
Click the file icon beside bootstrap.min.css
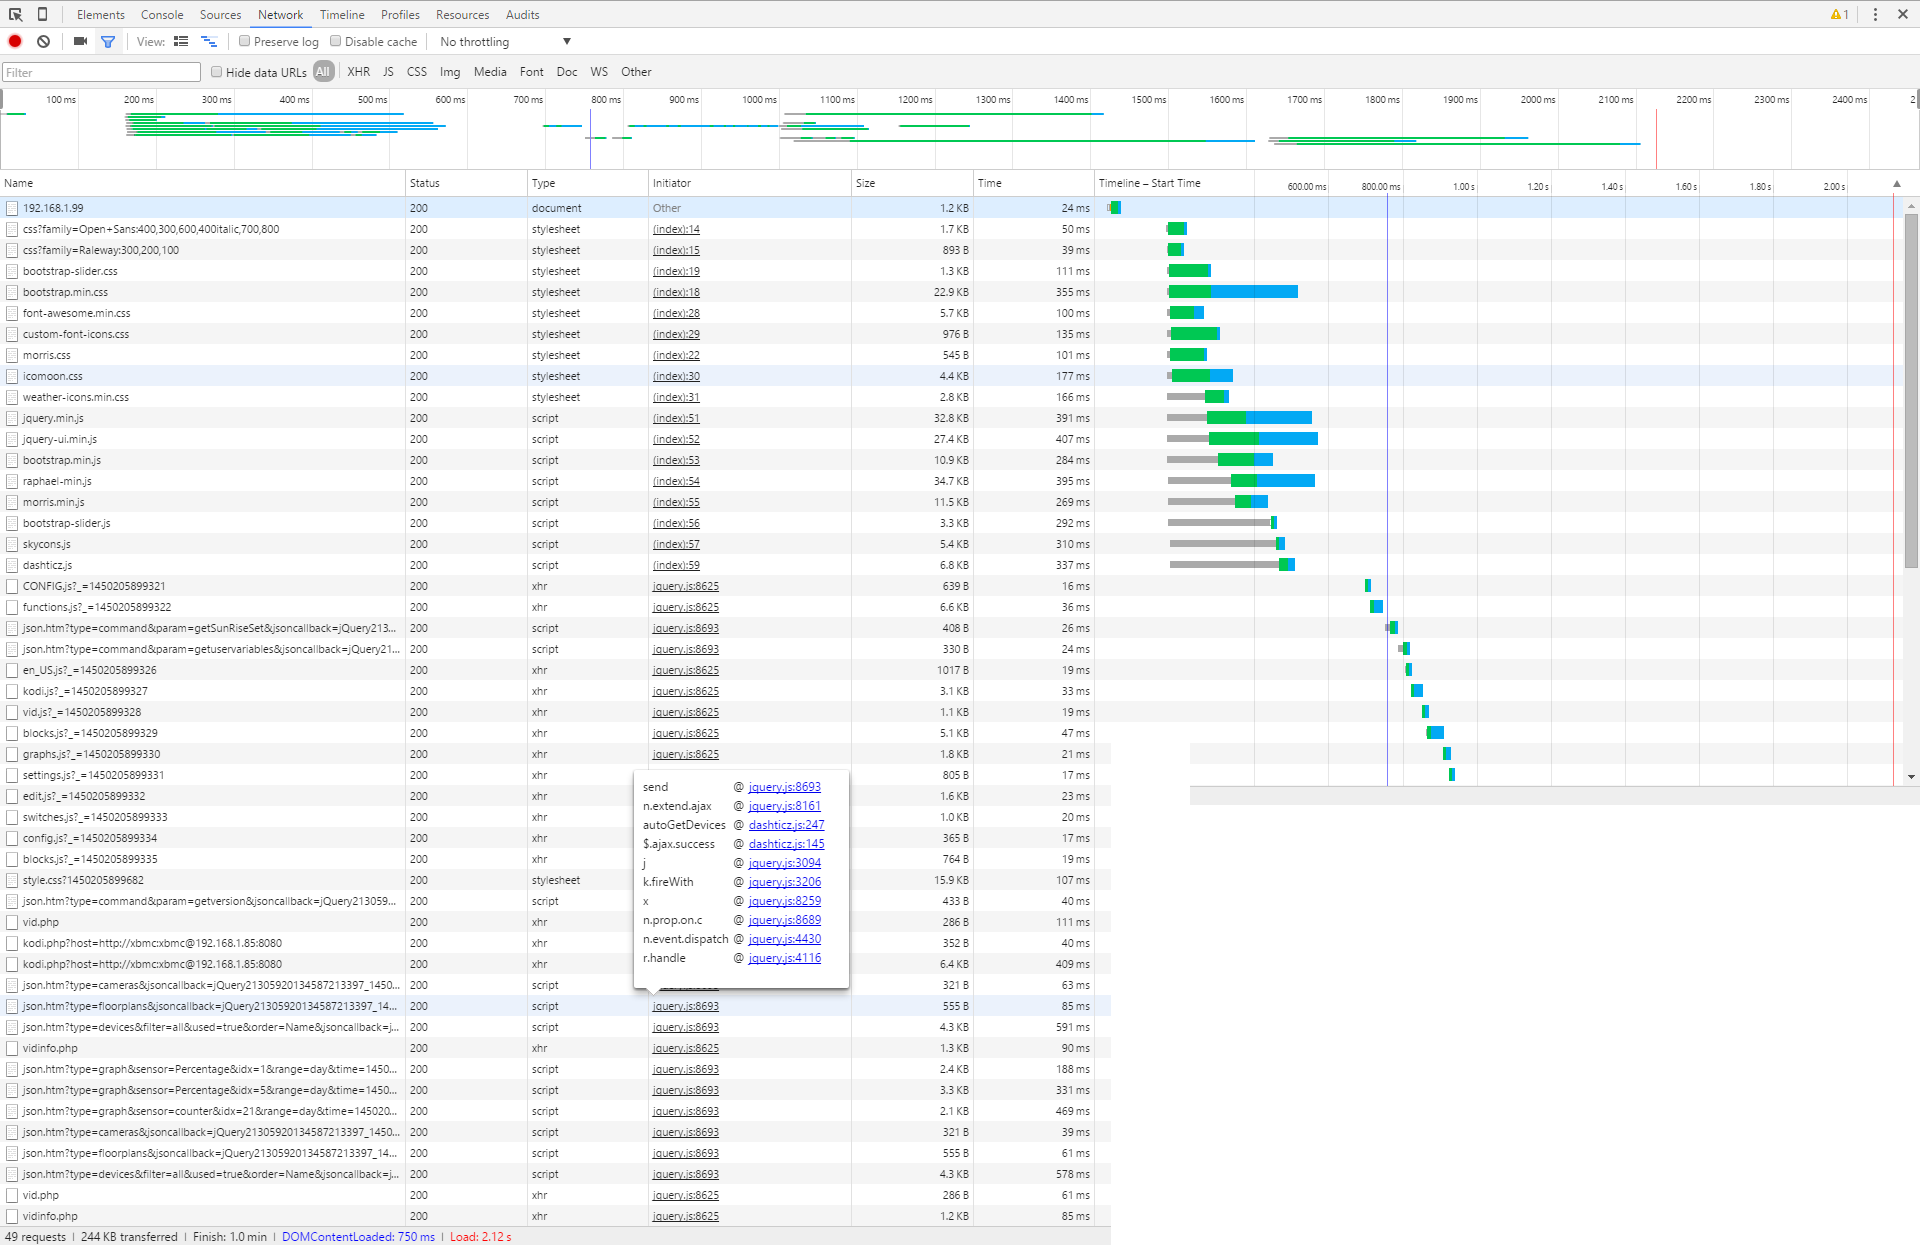click(x=12, y=292)
